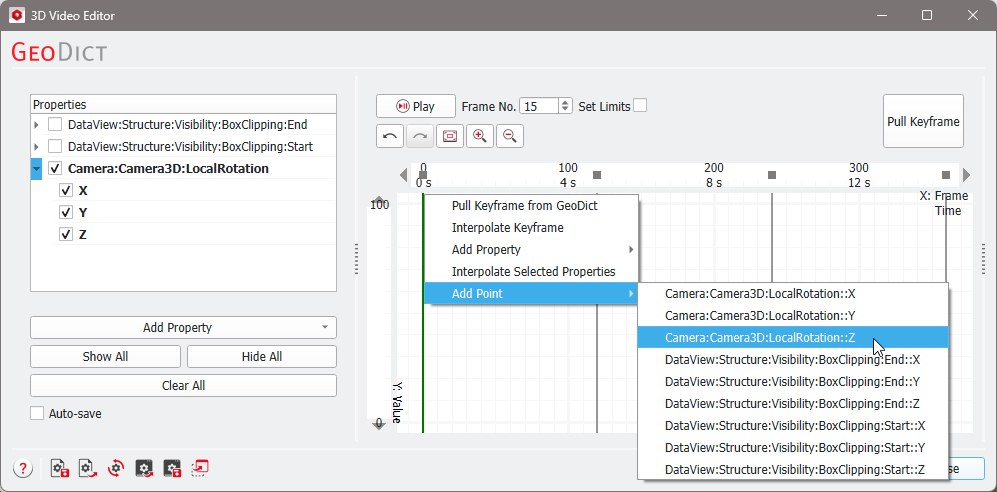Image resolution: width=997 pixels, height=492 pixels.
Task: Click the detach window icon in bottom toolbar
Action: coord(200,469)
